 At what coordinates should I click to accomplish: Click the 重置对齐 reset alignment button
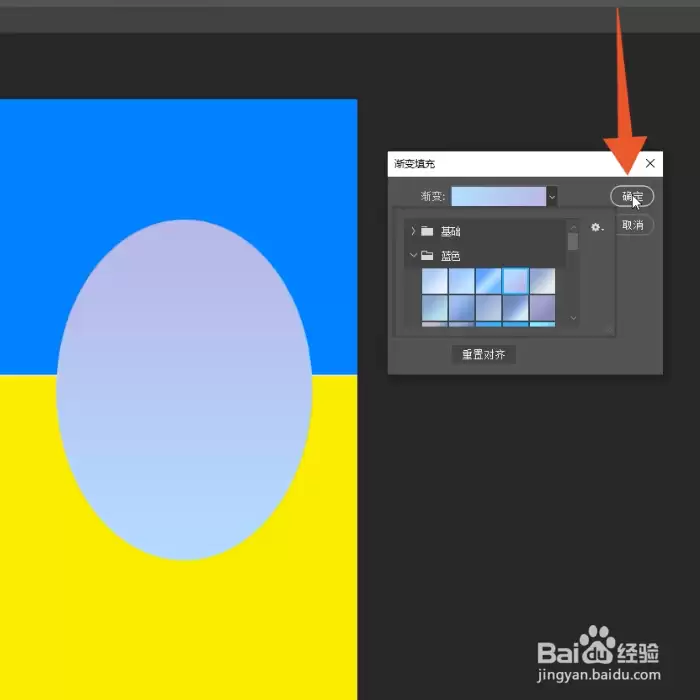[483, 354]
